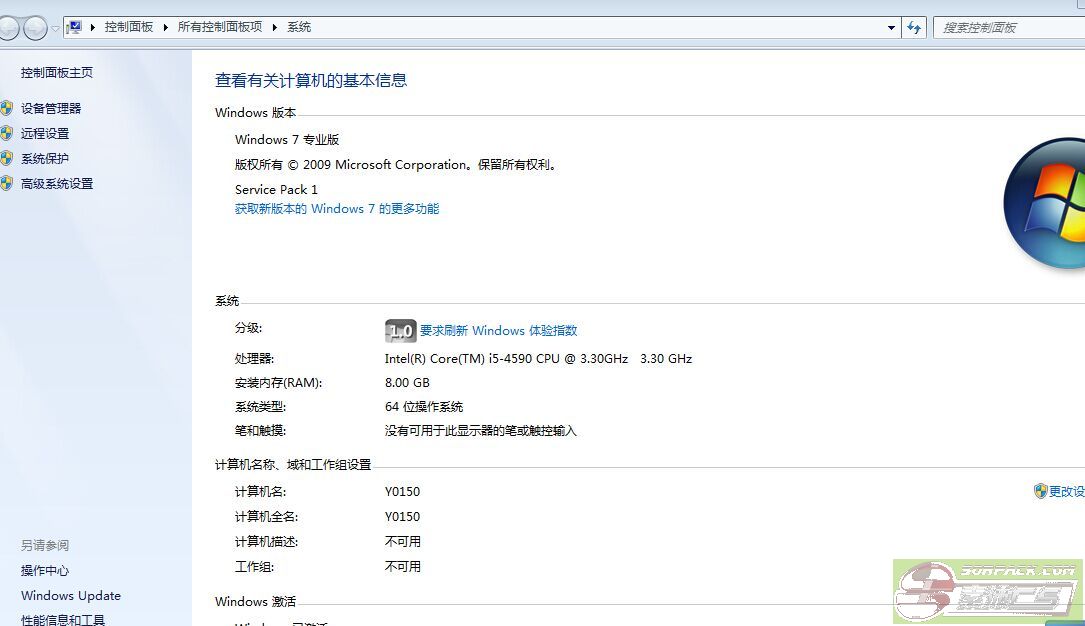This screenshot has width=1085, height=626.
Task: Expand breadcrumb arrow after 控制面板
Action: click(x=166, y=28)
